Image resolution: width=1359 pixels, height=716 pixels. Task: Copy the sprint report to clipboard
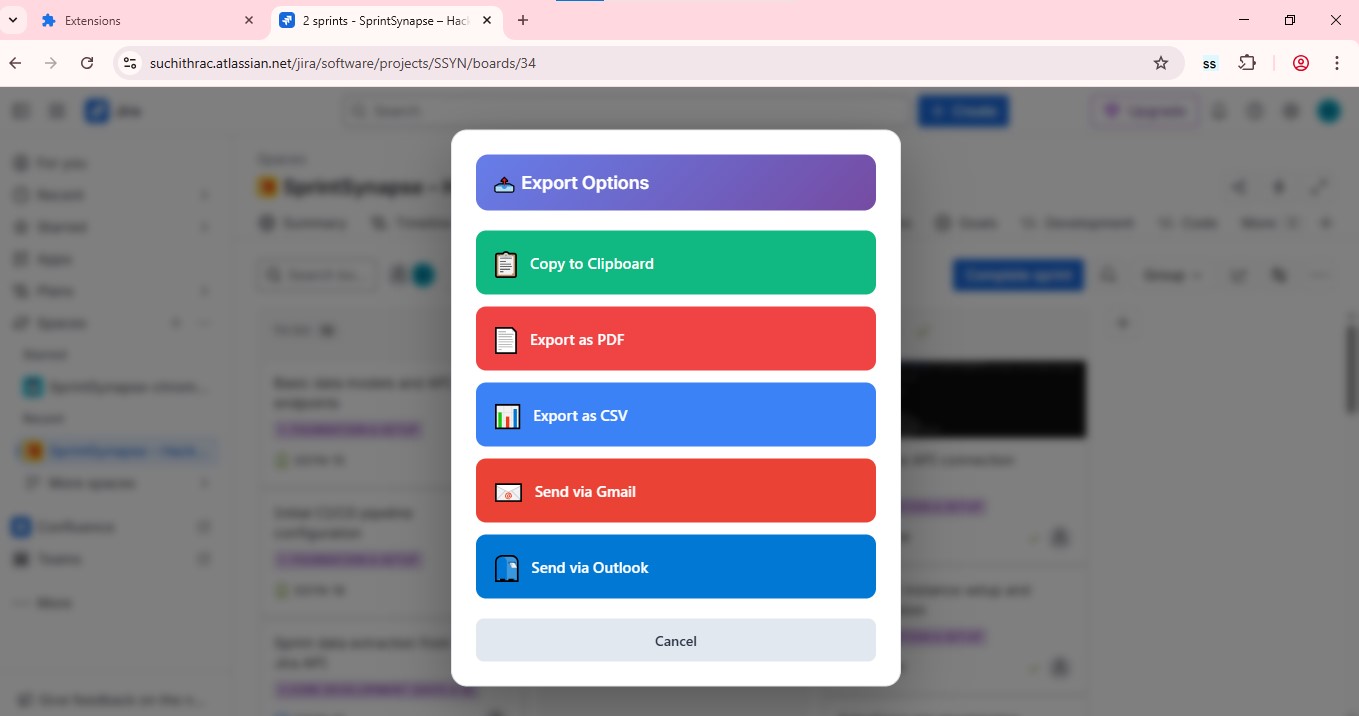click(x=676, y=263)
